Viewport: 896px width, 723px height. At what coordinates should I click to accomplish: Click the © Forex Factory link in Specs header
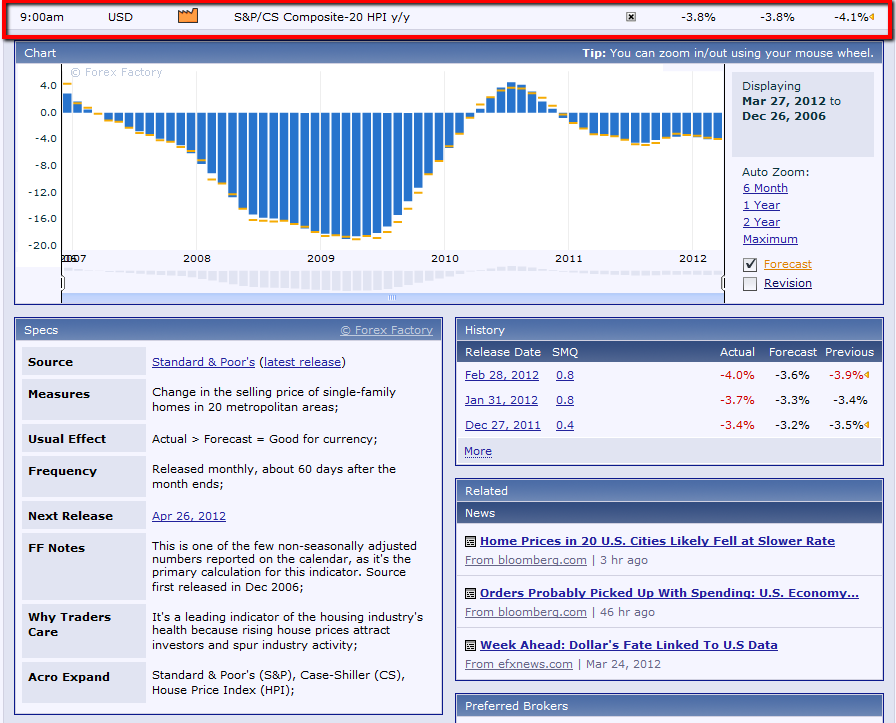point(387,330)
